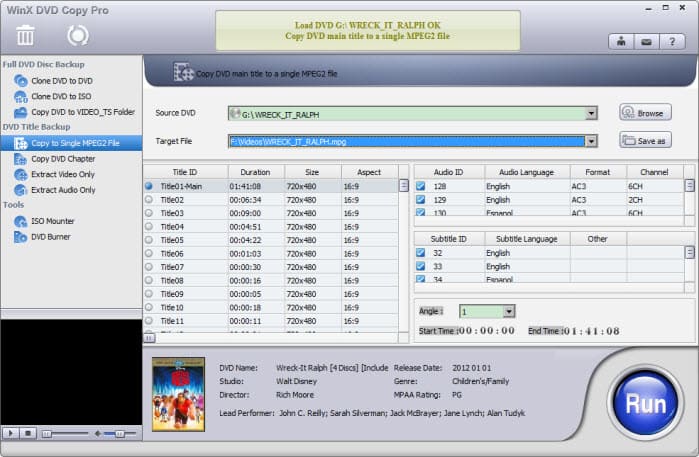Screen dimensions: 699x457
Task: Click the Extract Audio Only icon
Action: click(21, 190)
